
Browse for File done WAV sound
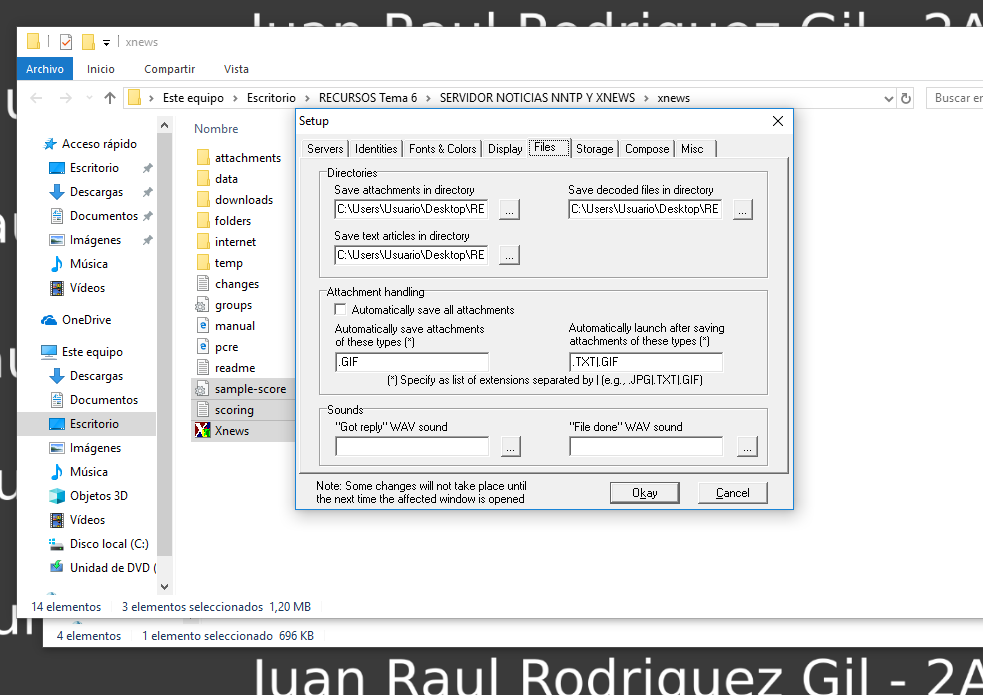click(x=747, y=446)
